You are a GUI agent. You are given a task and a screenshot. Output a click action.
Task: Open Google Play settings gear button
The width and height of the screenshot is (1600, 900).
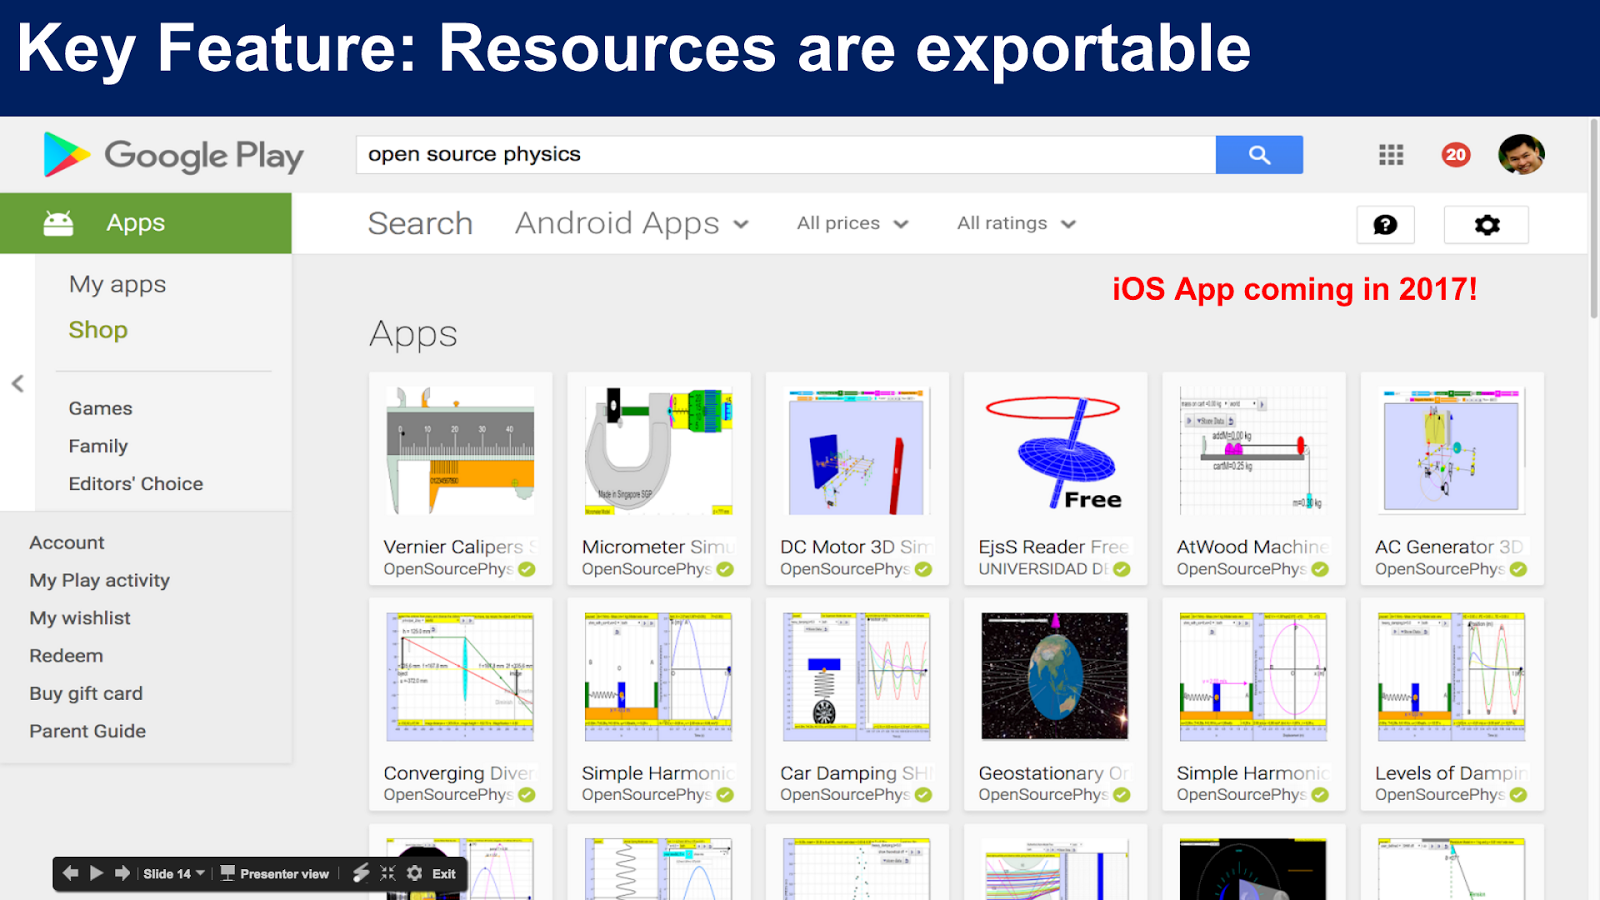pos(1487,225)
